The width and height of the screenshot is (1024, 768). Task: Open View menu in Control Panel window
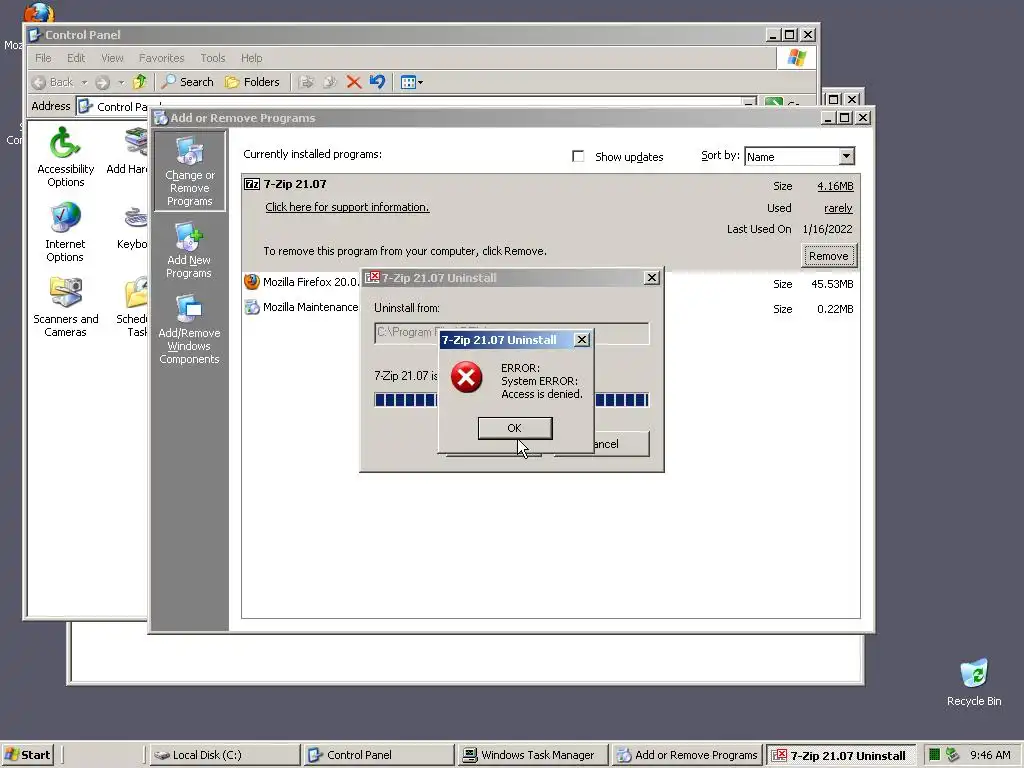tap(112, 58)
